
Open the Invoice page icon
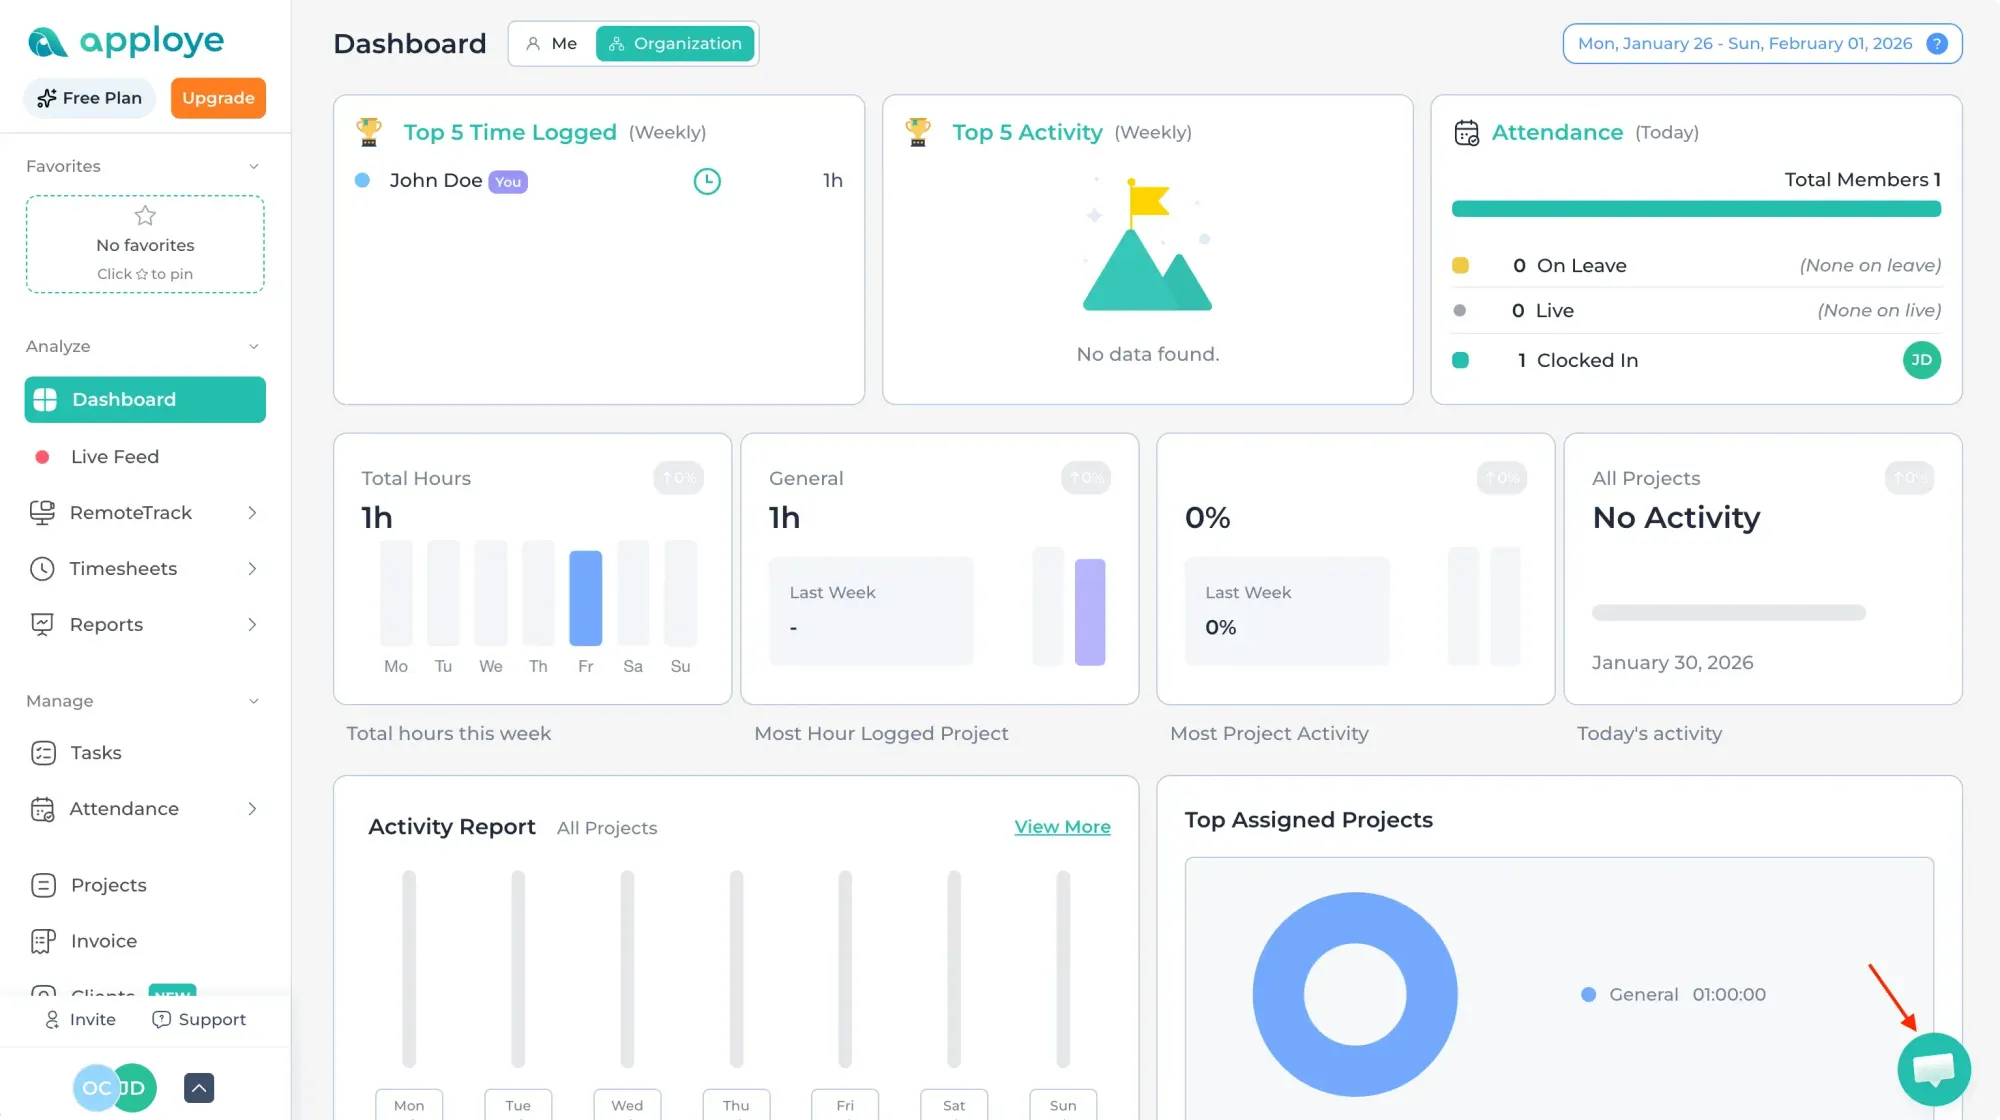point(43,941)
